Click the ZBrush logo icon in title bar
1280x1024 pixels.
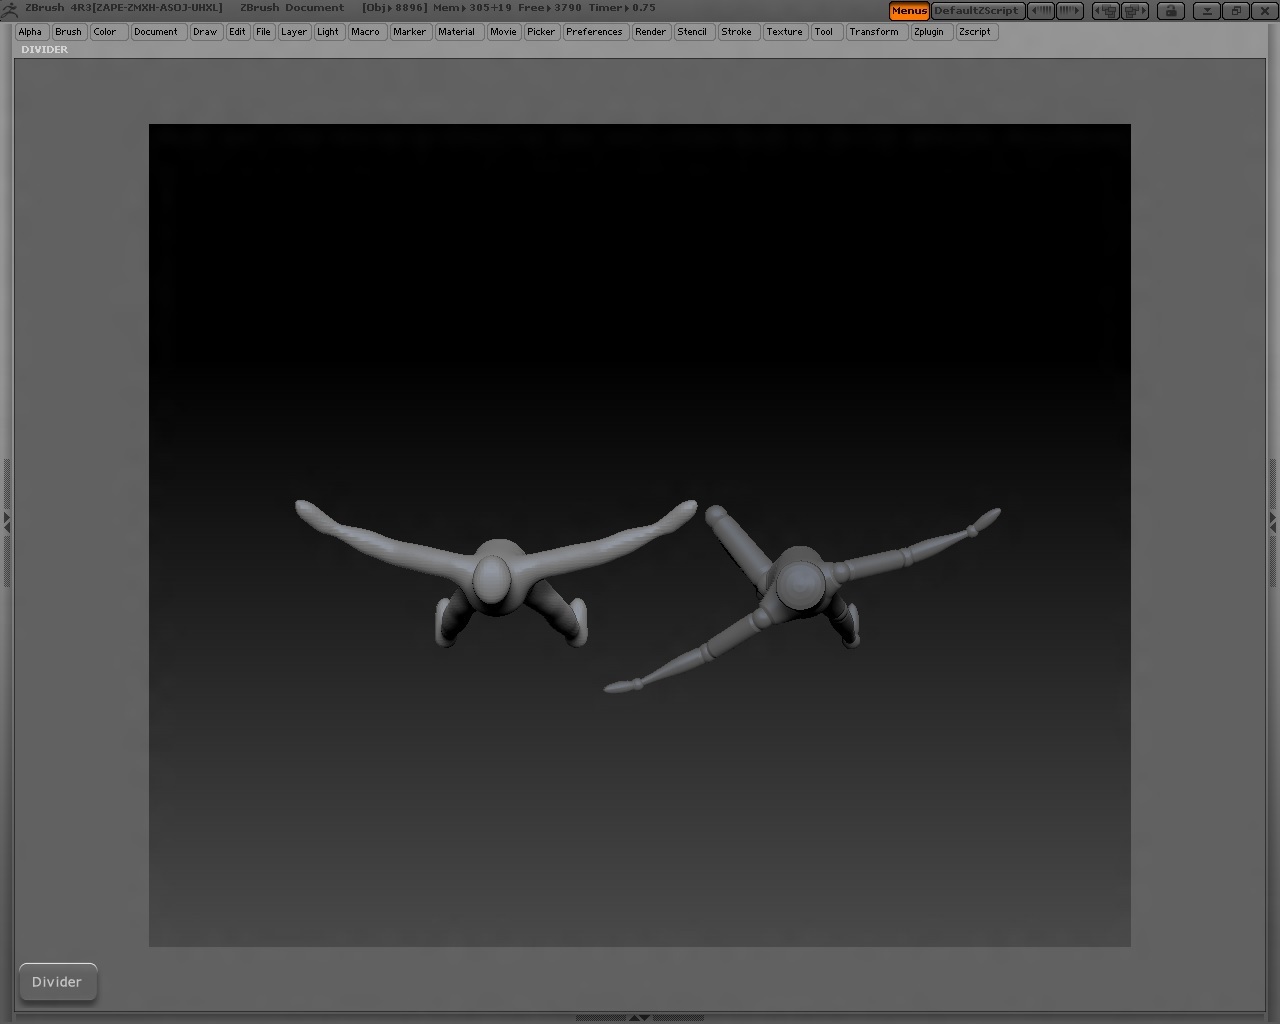[x=9, y=9]
